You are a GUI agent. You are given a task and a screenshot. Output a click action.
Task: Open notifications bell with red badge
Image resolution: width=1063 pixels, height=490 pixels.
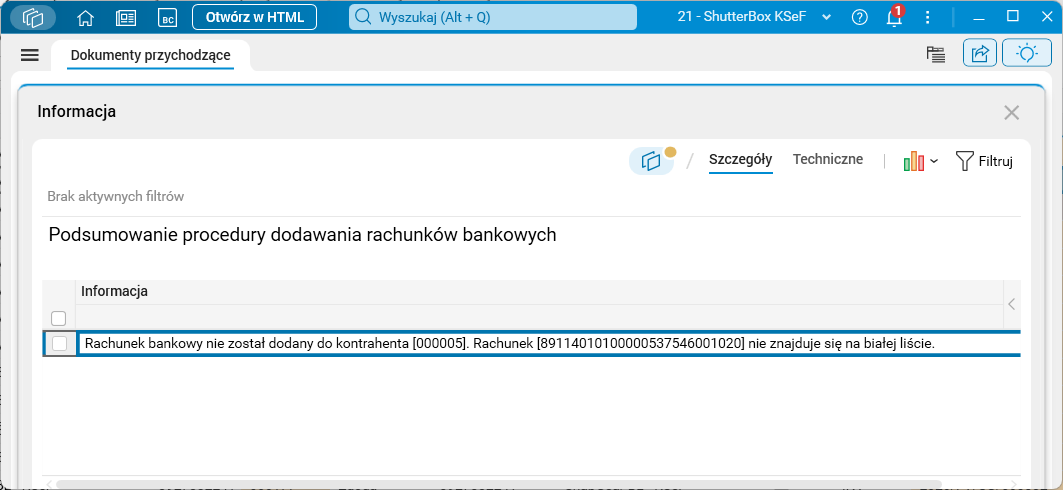pos(895,16)
